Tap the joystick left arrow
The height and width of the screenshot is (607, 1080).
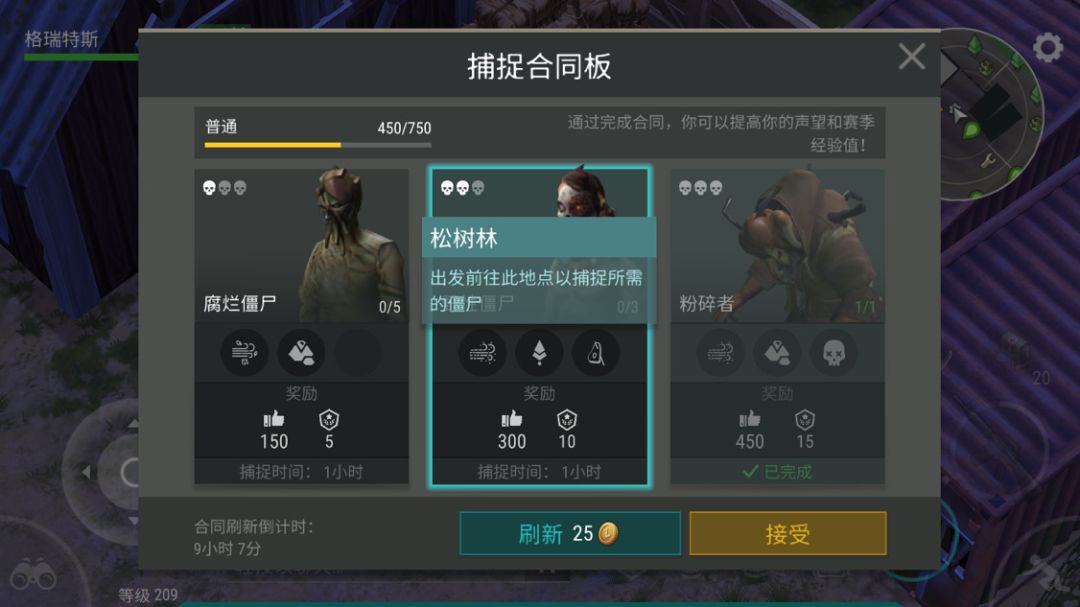(x=86, y=473)
